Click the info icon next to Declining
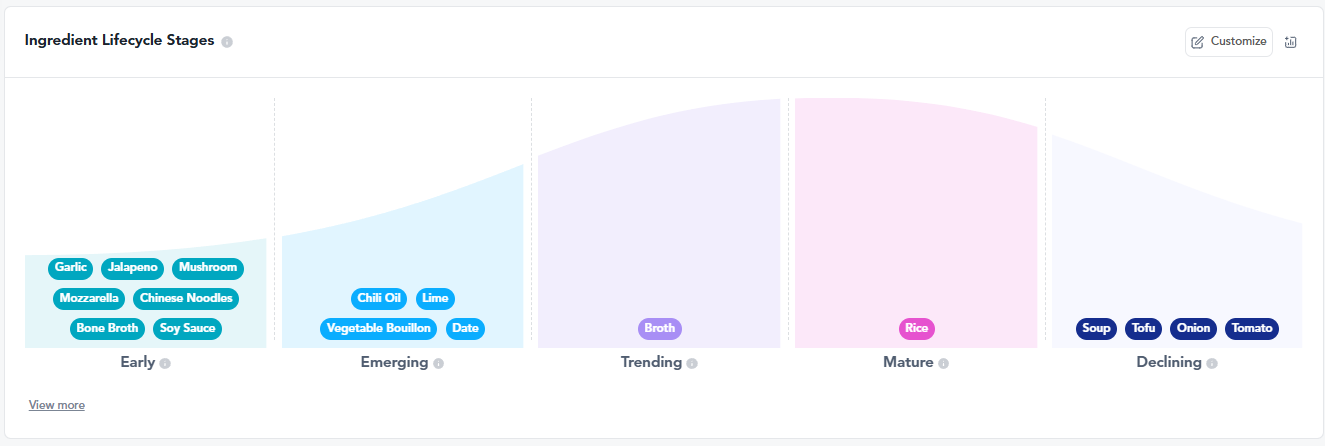Viewport: 1325px width, 446px height. pyautogui.click(x=1211, y=363)
